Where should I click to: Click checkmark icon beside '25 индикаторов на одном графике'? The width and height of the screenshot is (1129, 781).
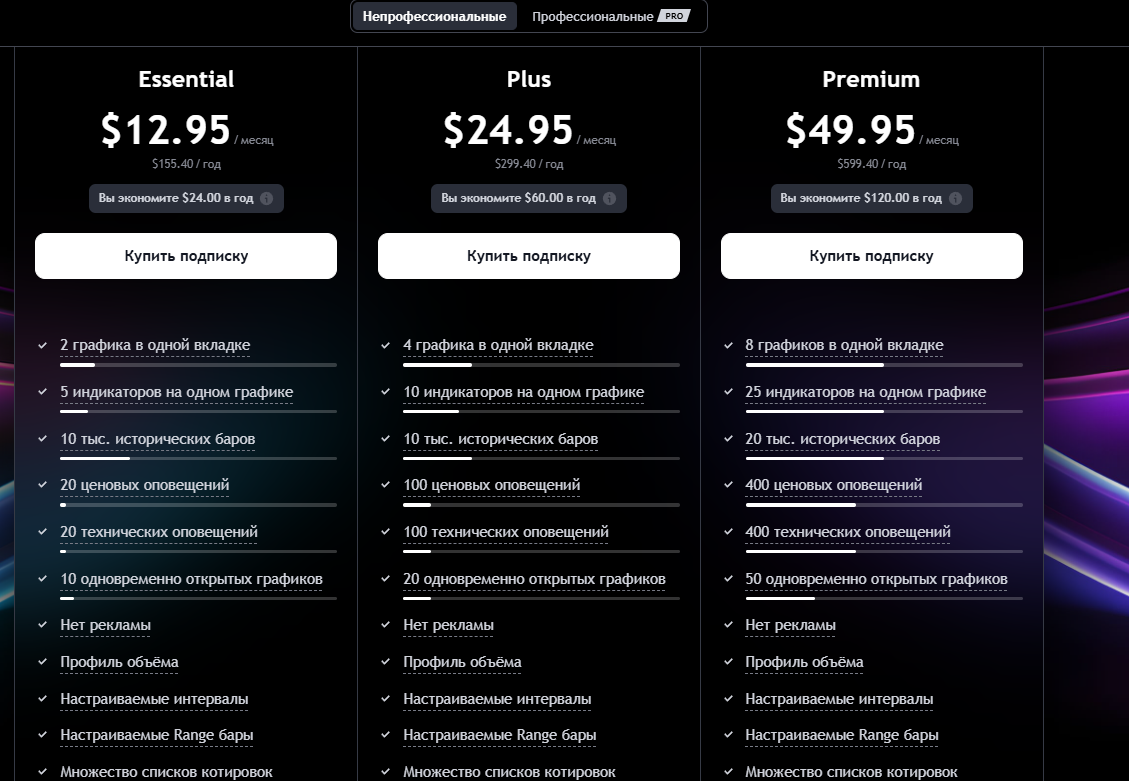pos(728,392)
